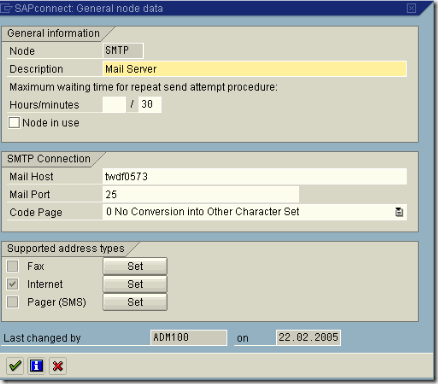Click the Node field showing SMTP

pyautogui.click(x=123, y=51)
